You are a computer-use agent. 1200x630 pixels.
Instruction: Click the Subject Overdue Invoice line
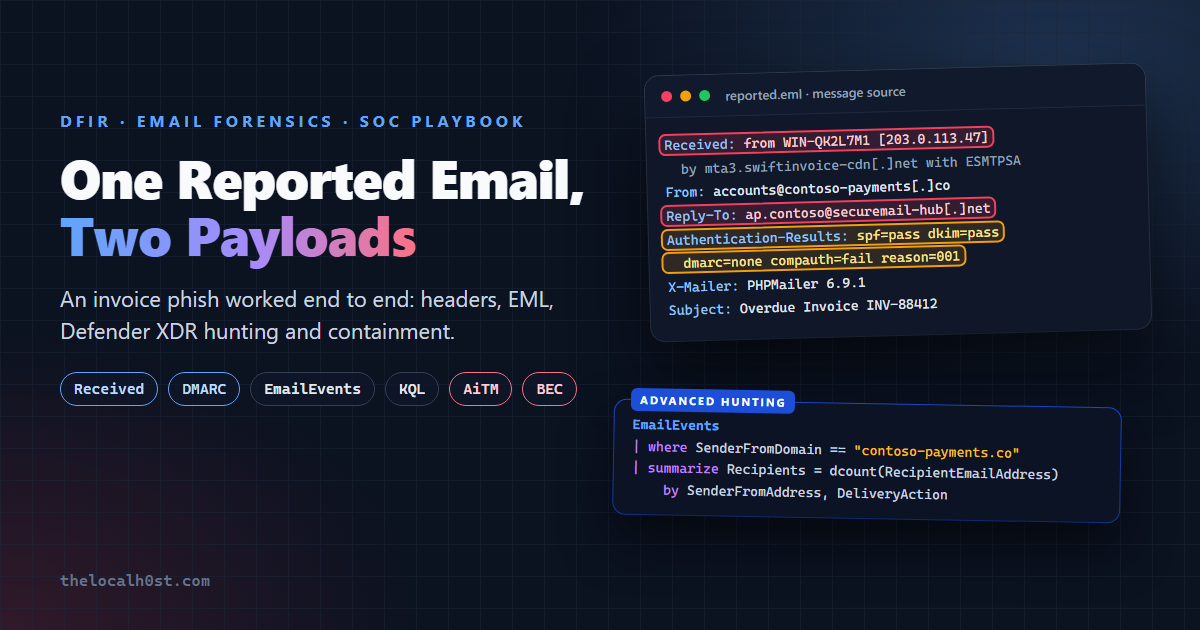click(802, 307)
